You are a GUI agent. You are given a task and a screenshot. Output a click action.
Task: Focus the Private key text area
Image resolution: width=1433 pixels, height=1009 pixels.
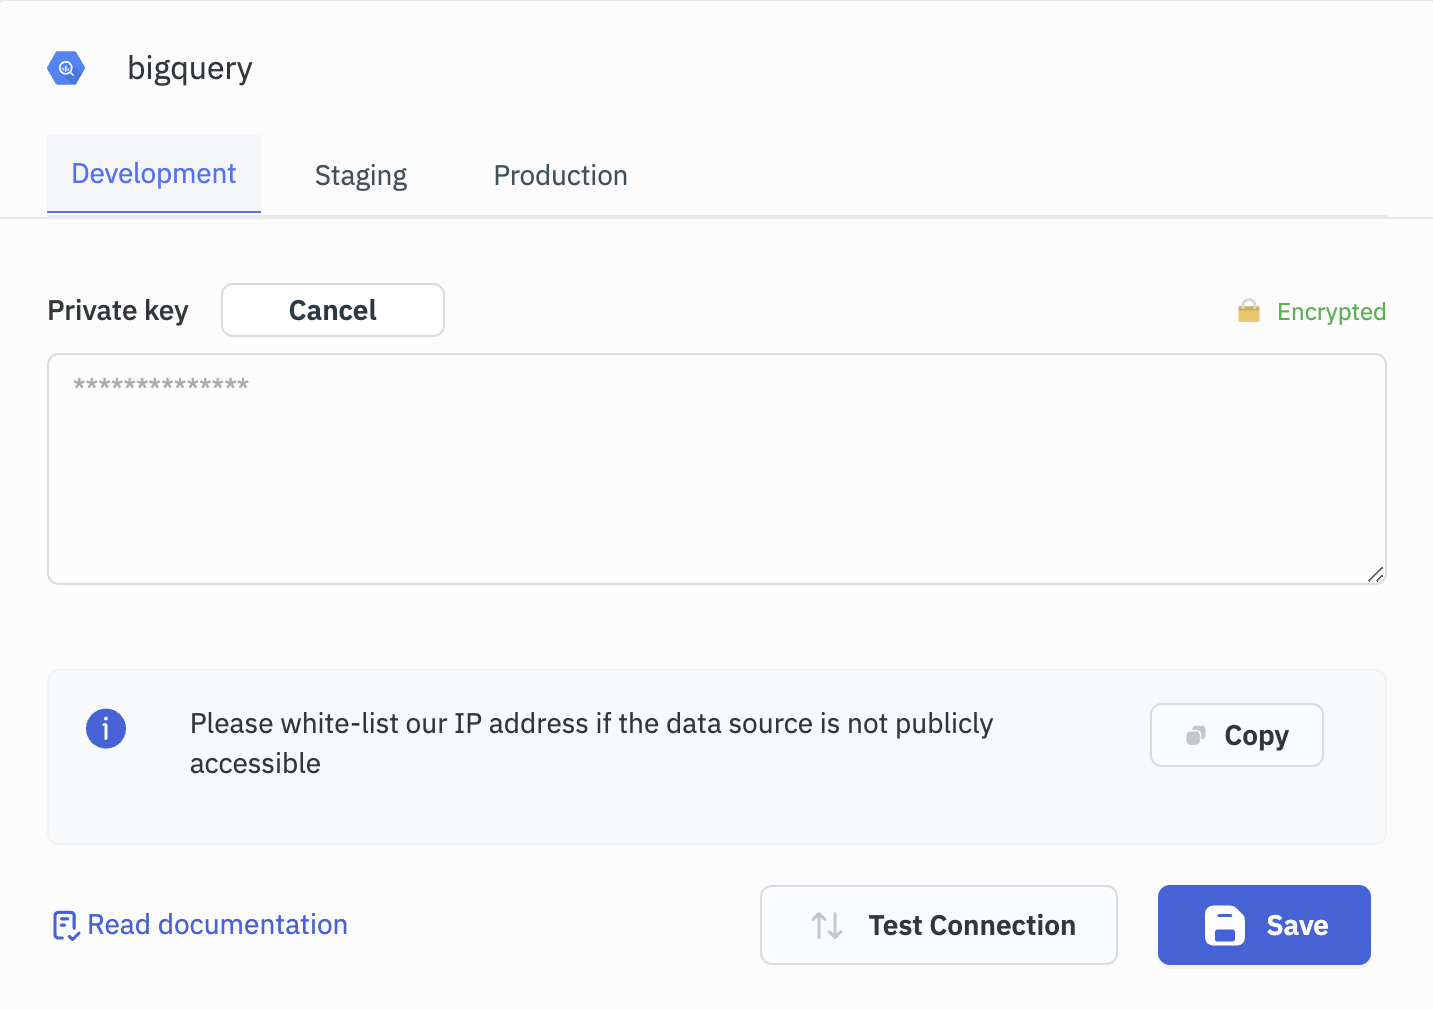(x=716, y=468)
